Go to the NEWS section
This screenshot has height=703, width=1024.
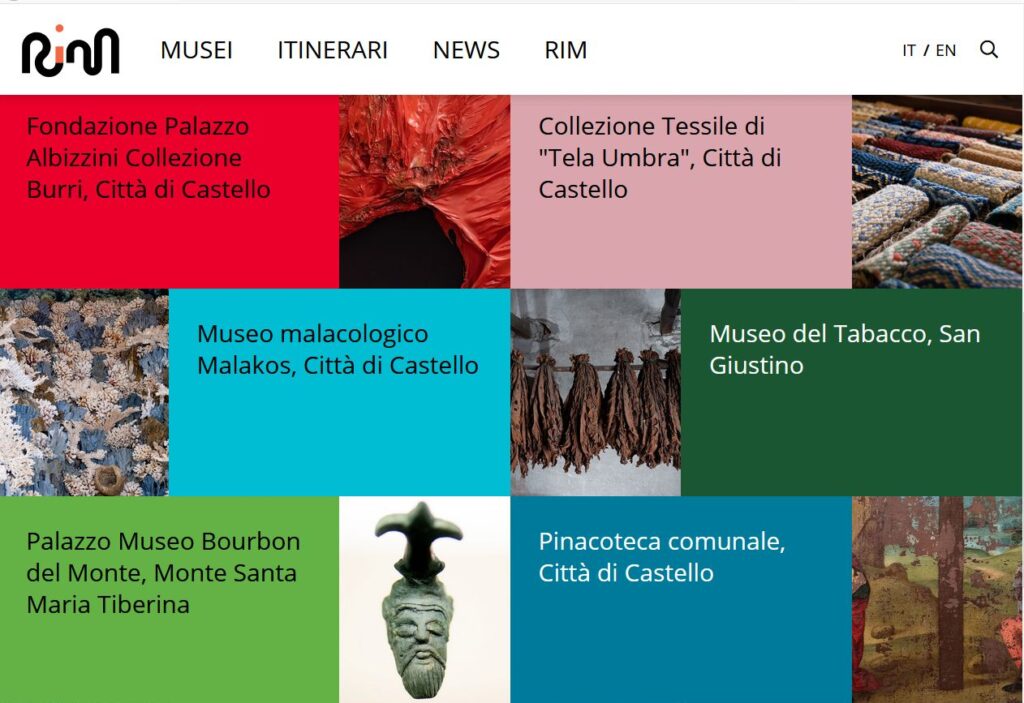click(466, 50)
